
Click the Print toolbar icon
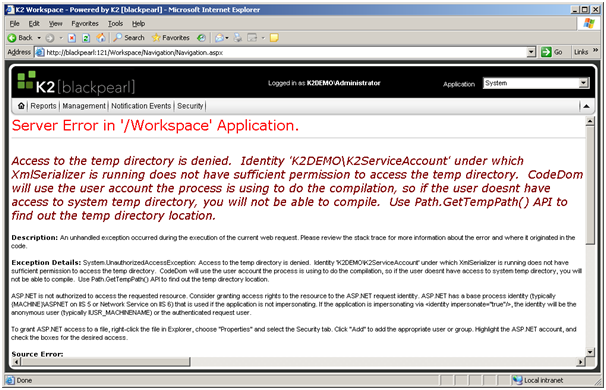point(238,38)
